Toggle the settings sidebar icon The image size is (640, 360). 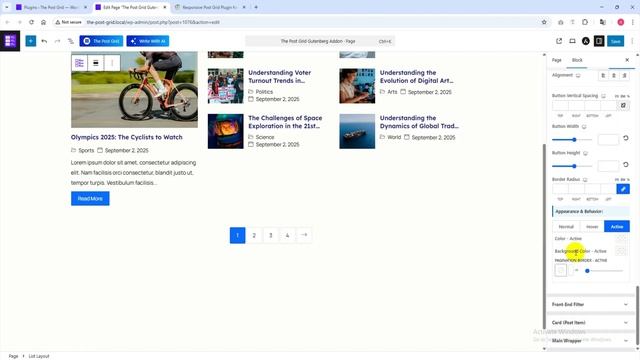(x=599, y=41)
